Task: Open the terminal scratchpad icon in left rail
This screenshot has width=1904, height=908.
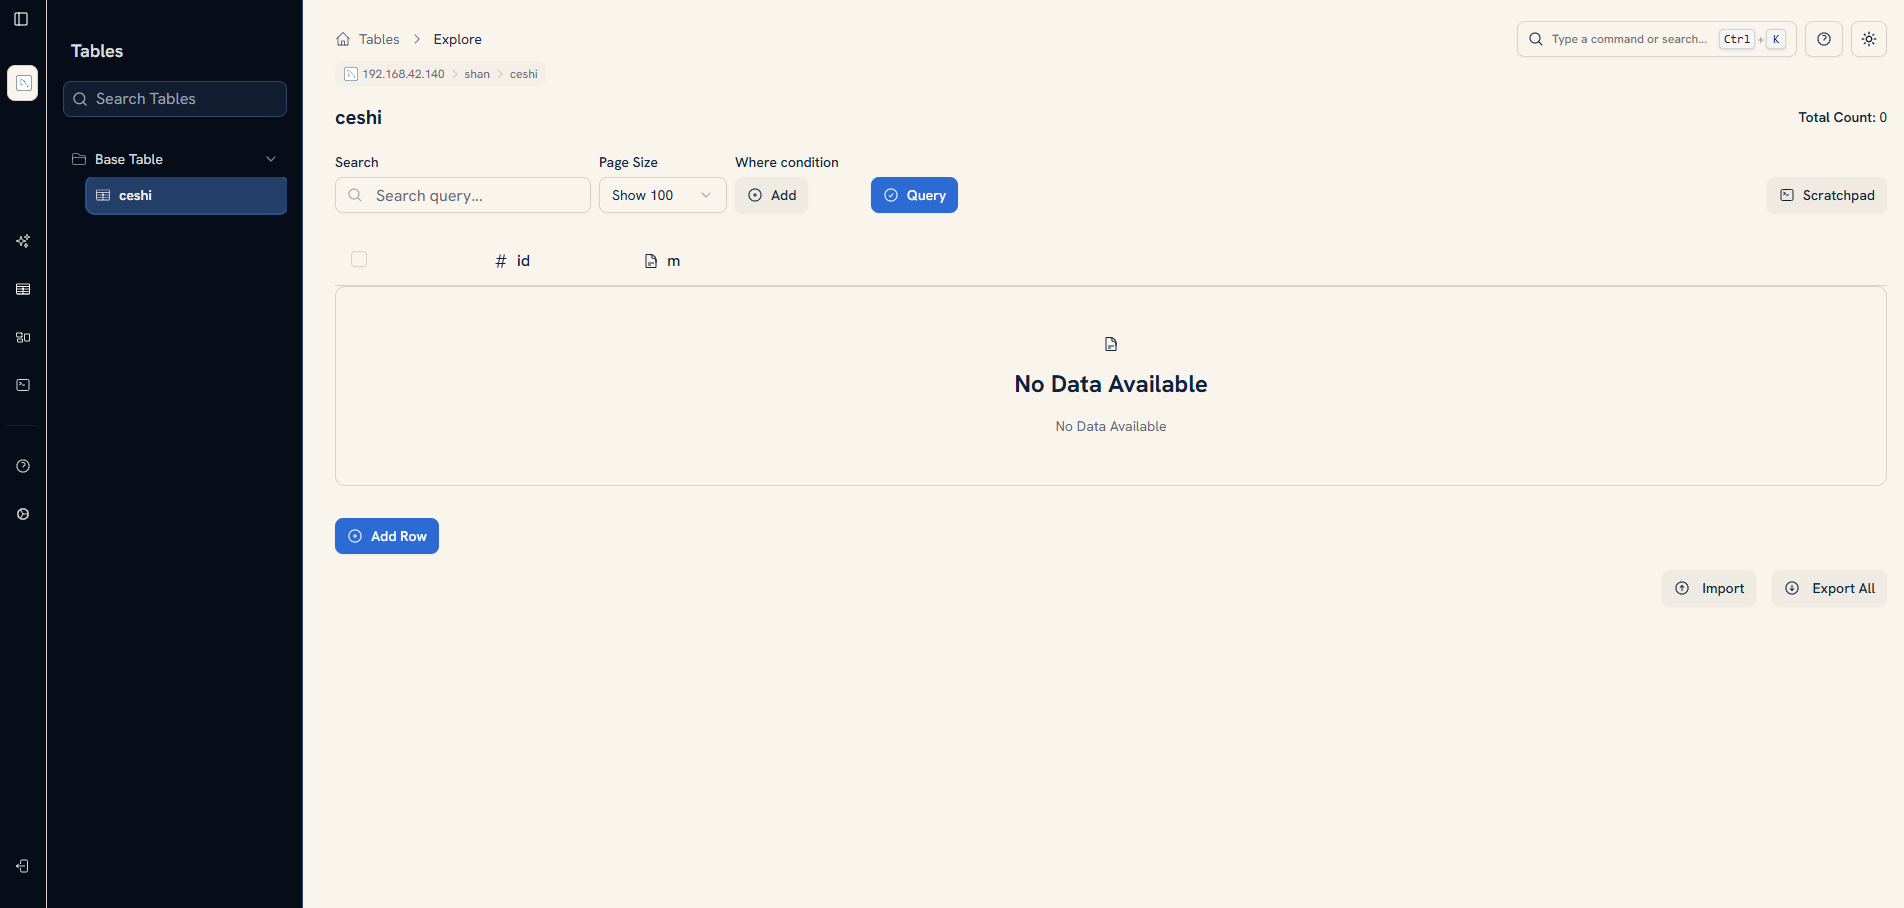Action: click(x=23, y=385)
